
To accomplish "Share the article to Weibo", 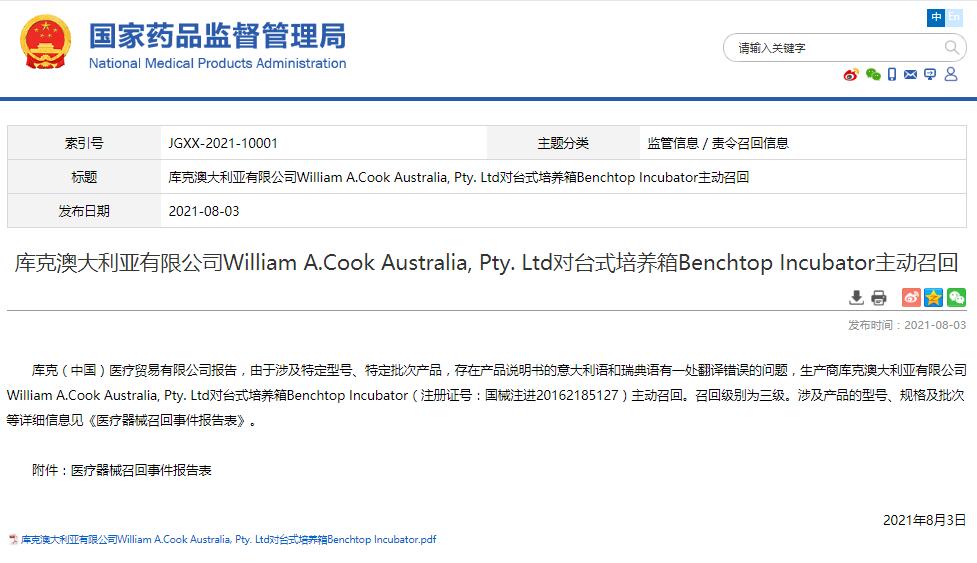I will click(911, 297).
